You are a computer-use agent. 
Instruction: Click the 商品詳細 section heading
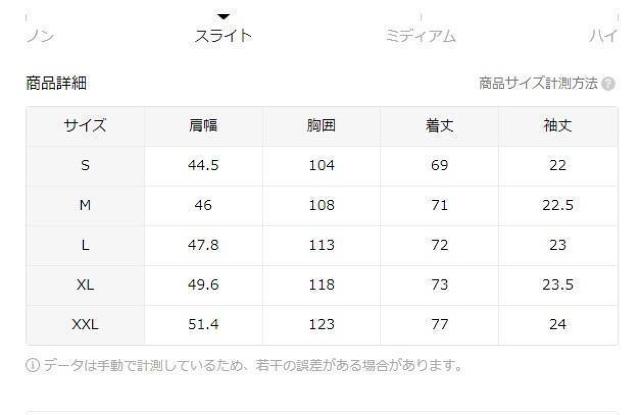point(50,82)
